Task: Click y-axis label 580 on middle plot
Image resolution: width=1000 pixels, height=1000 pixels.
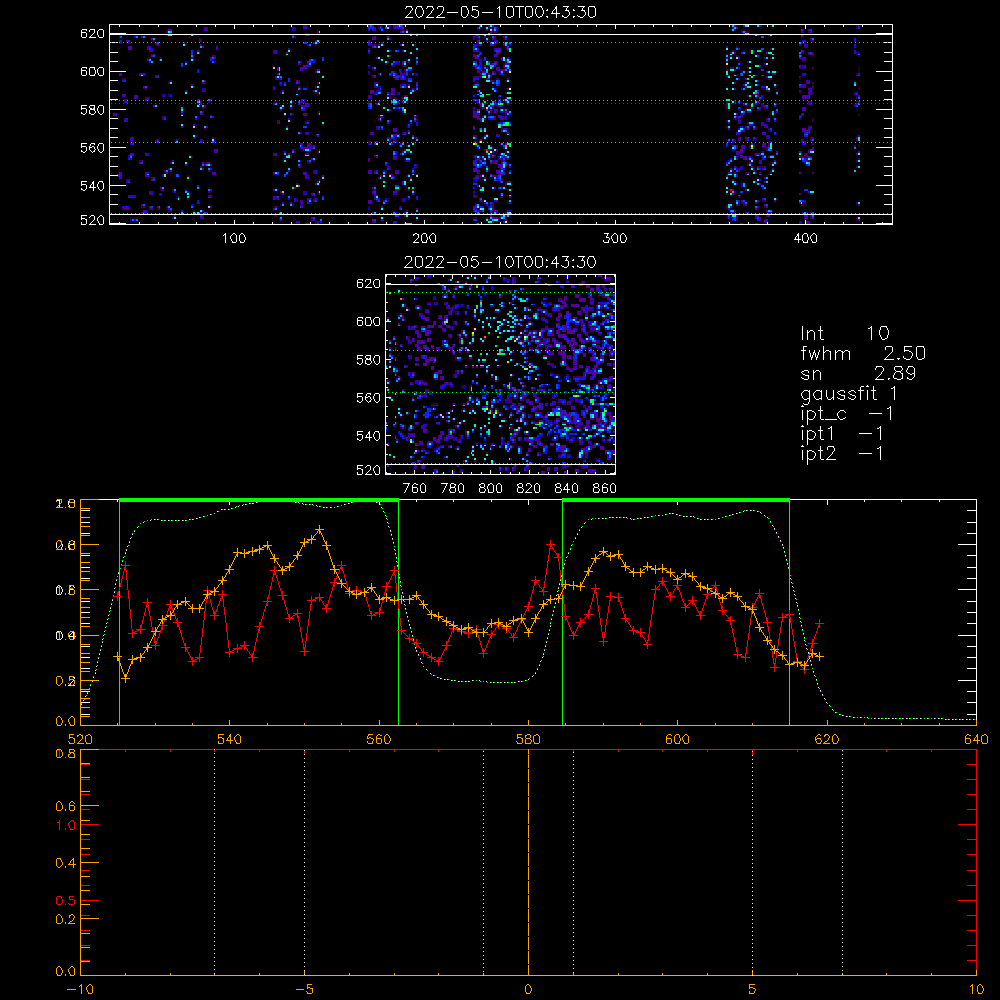Action: (368, 360)
